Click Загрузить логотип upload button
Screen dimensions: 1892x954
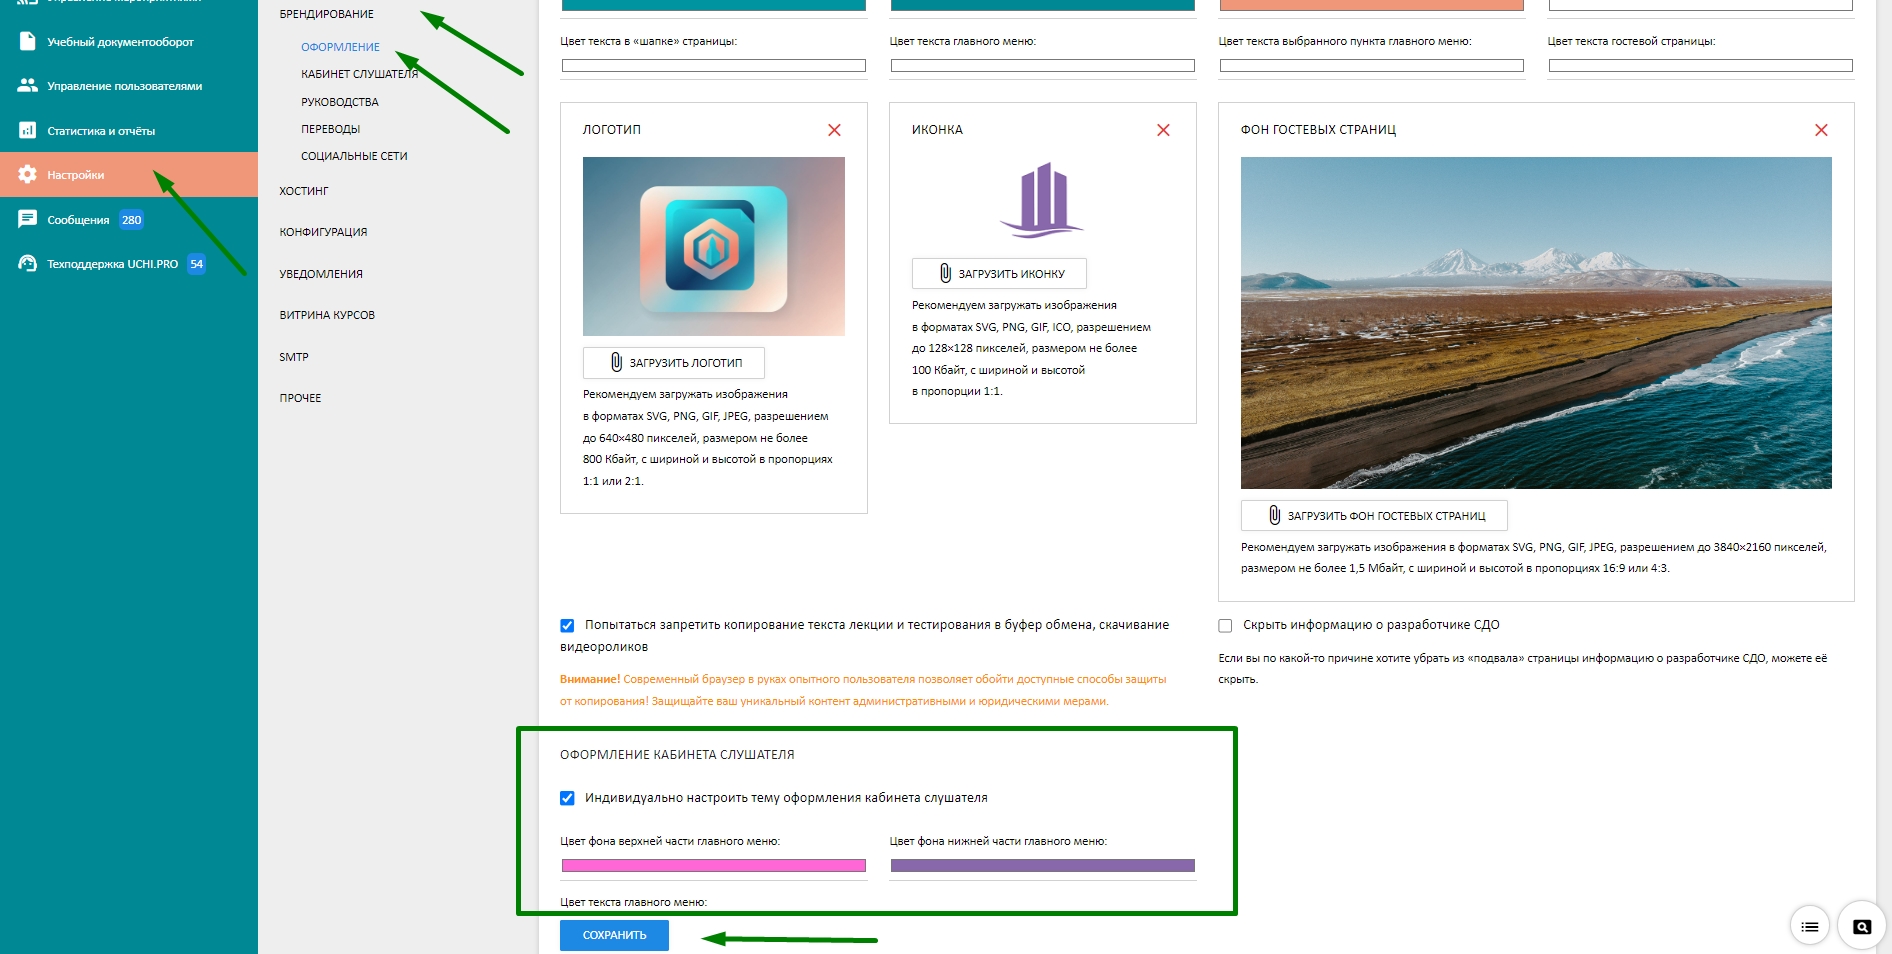(674, 363)
